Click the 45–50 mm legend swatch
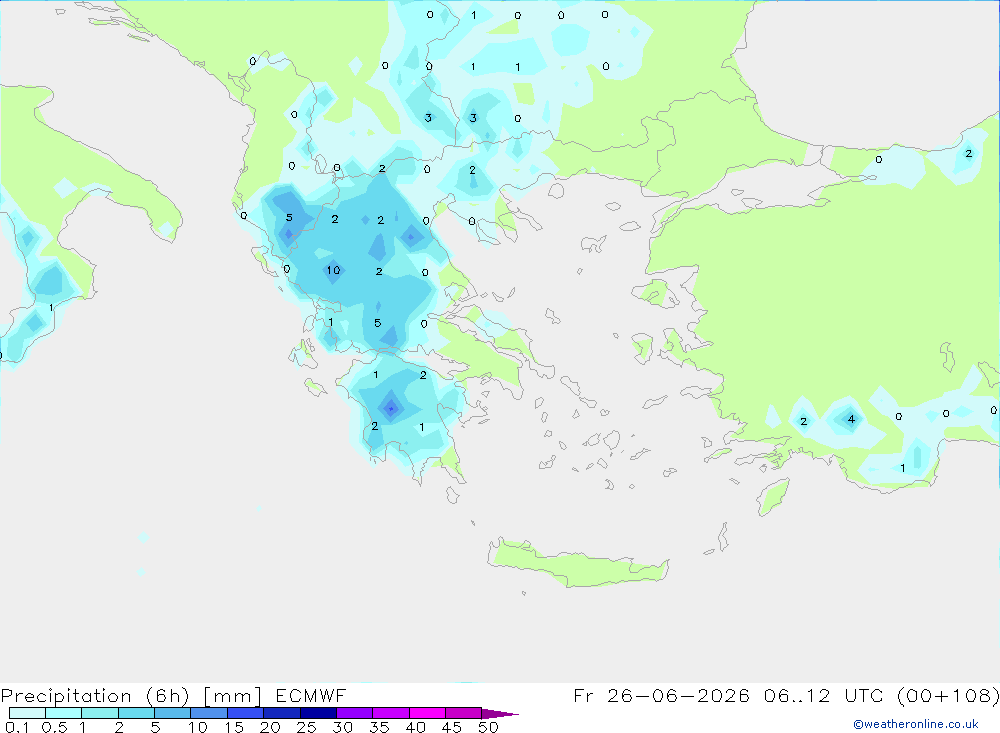Image resolution: width=1000 pixels, height=733 pixels. pyautogui.click(x=464, y=713)
